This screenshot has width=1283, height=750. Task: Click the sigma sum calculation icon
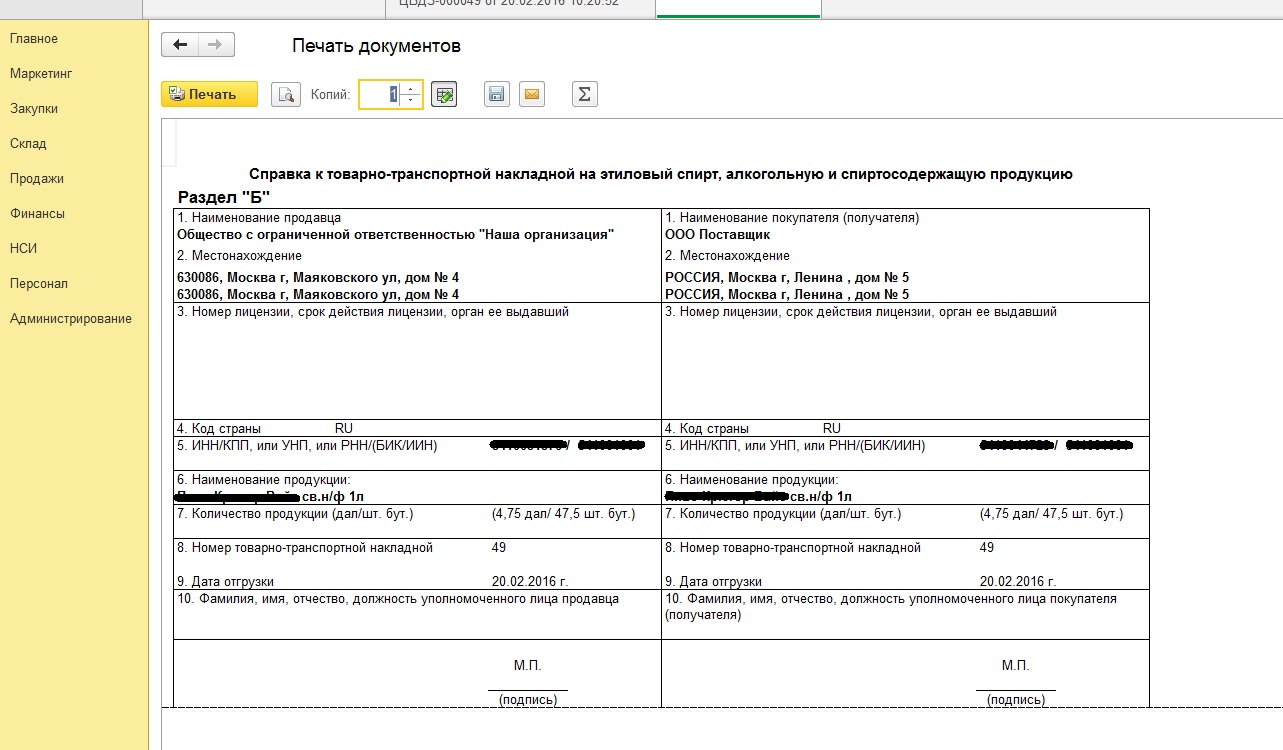tap(584, 94)
